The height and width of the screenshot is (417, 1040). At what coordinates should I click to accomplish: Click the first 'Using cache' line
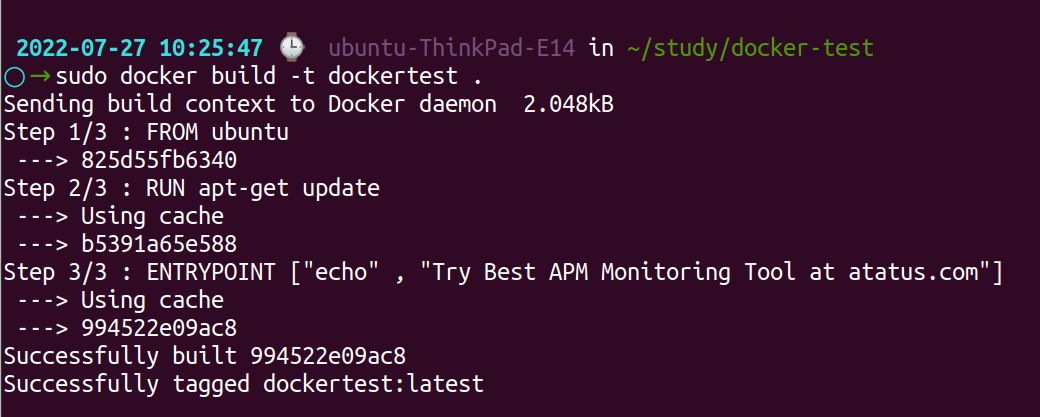click(152, 216)
